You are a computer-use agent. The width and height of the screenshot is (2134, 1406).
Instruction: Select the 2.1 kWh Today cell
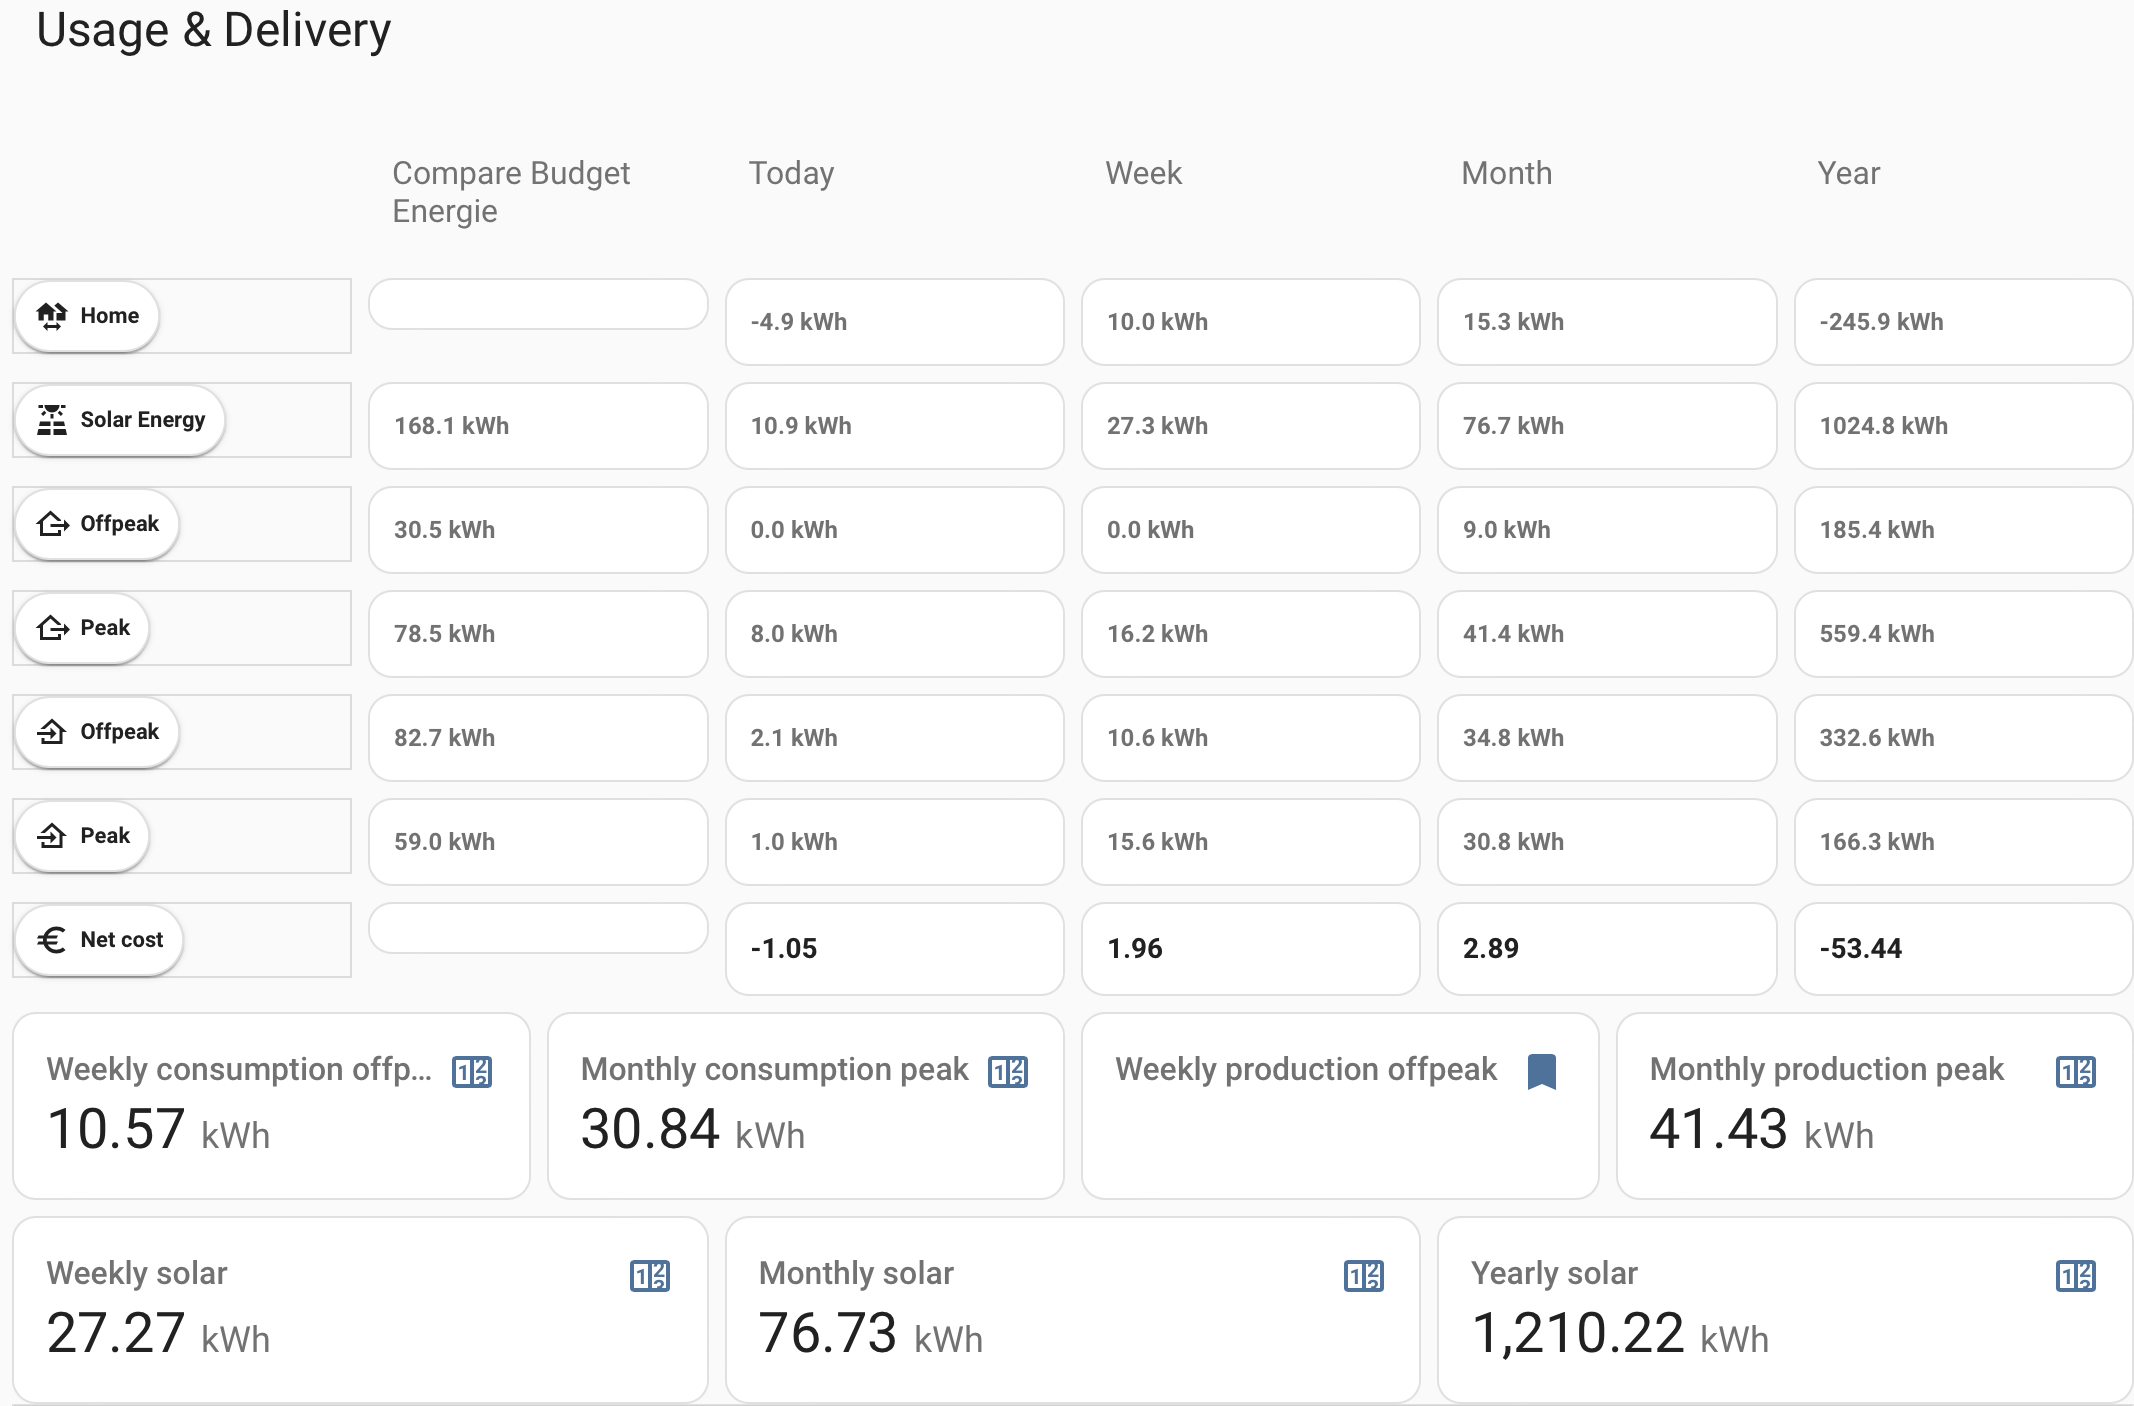tap(894, 738)
